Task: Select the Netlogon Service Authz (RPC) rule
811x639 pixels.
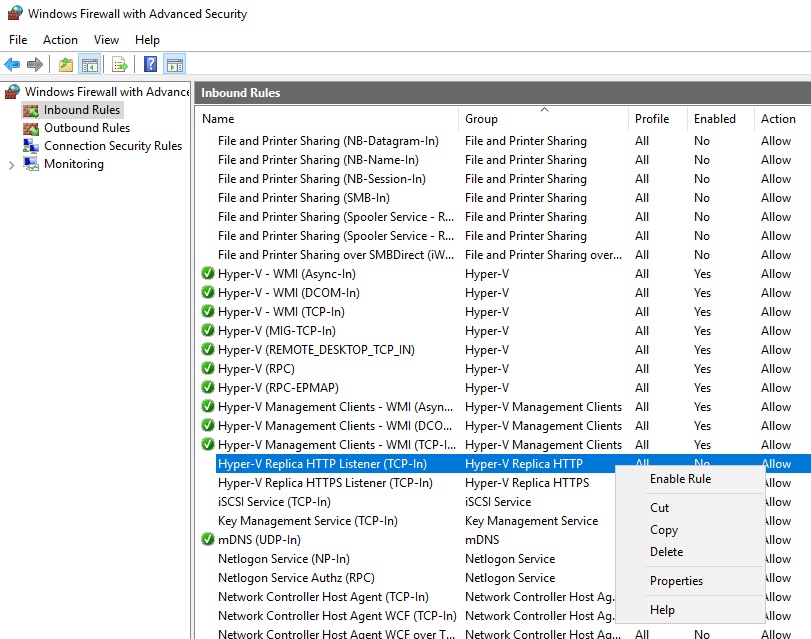Action: (x=296, y=577)
